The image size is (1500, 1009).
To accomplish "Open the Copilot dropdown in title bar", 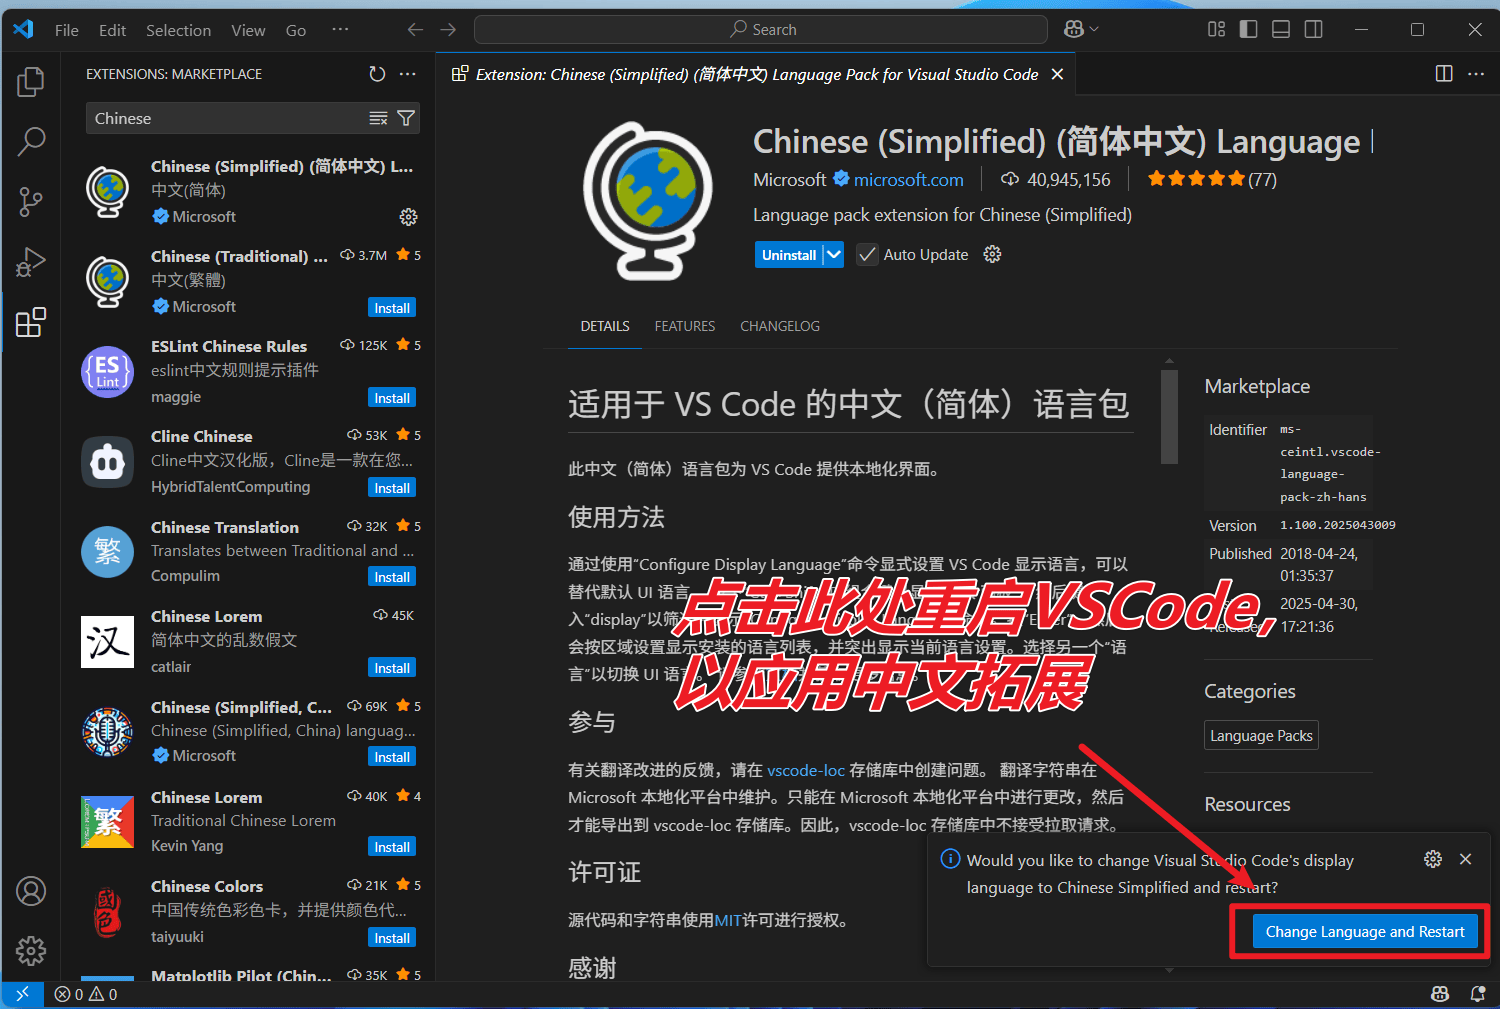I will point(1081,30).
